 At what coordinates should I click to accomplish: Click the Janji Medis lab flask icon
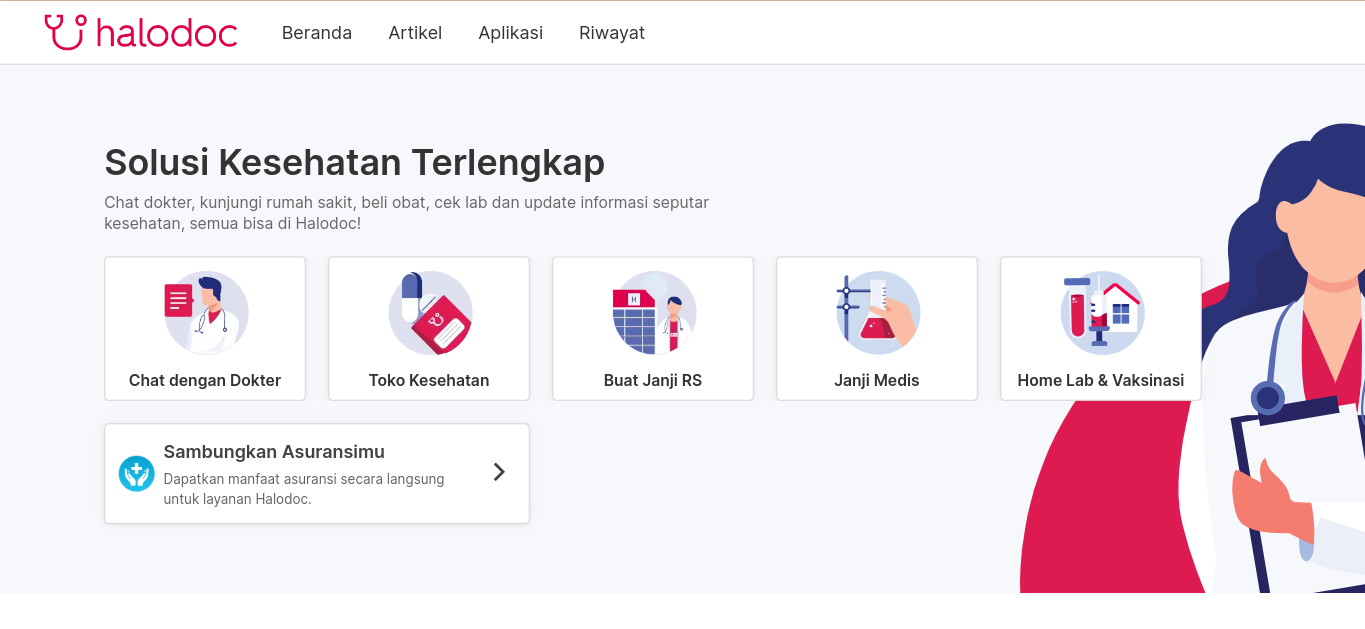[x=877, y=313]
